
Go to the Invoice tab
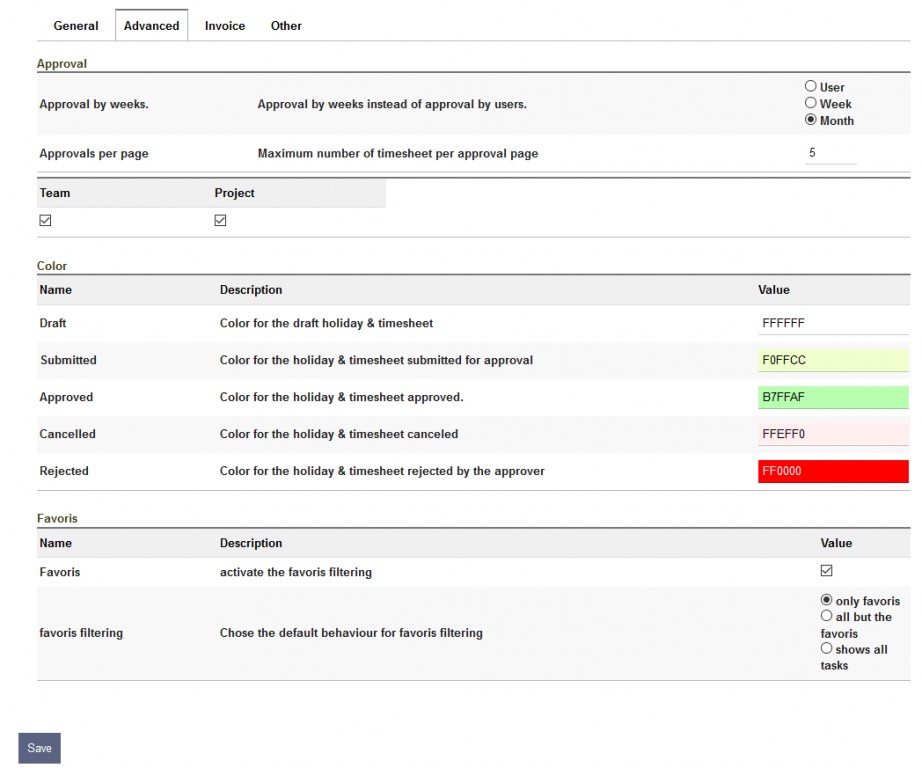tap(225, 26)
